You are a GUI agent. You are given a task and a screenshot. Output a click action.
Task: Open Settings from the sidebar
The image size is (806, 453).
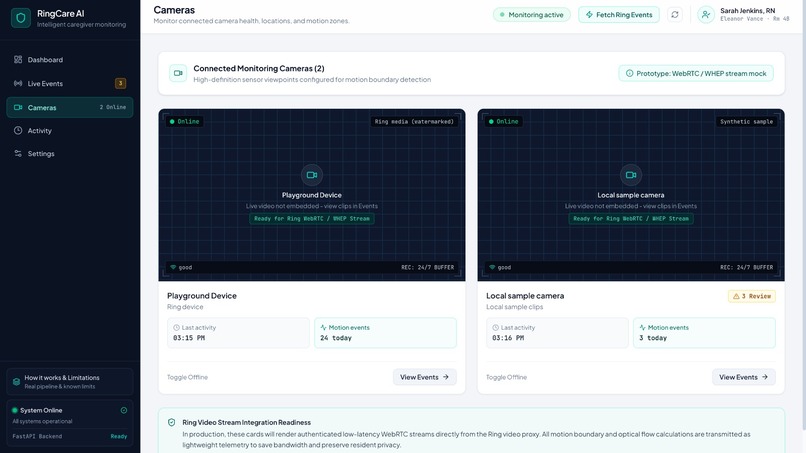click(x=69, y=154)
